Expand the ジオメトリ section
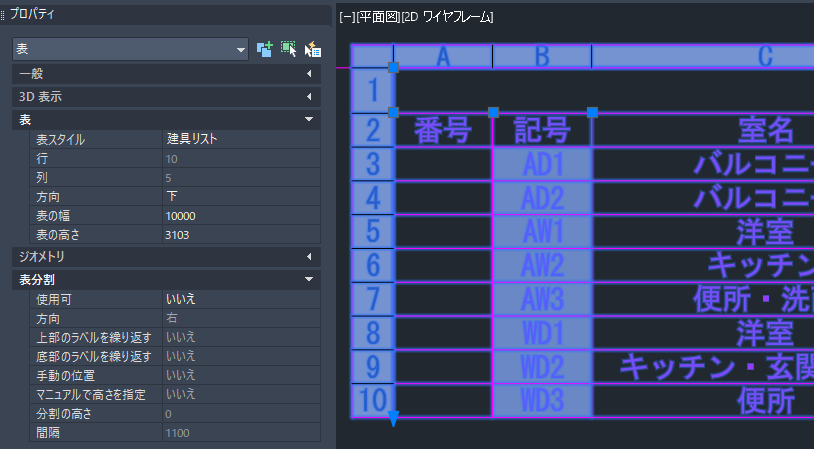This screenshot has width=814, height=449. (x=165, y=257)
